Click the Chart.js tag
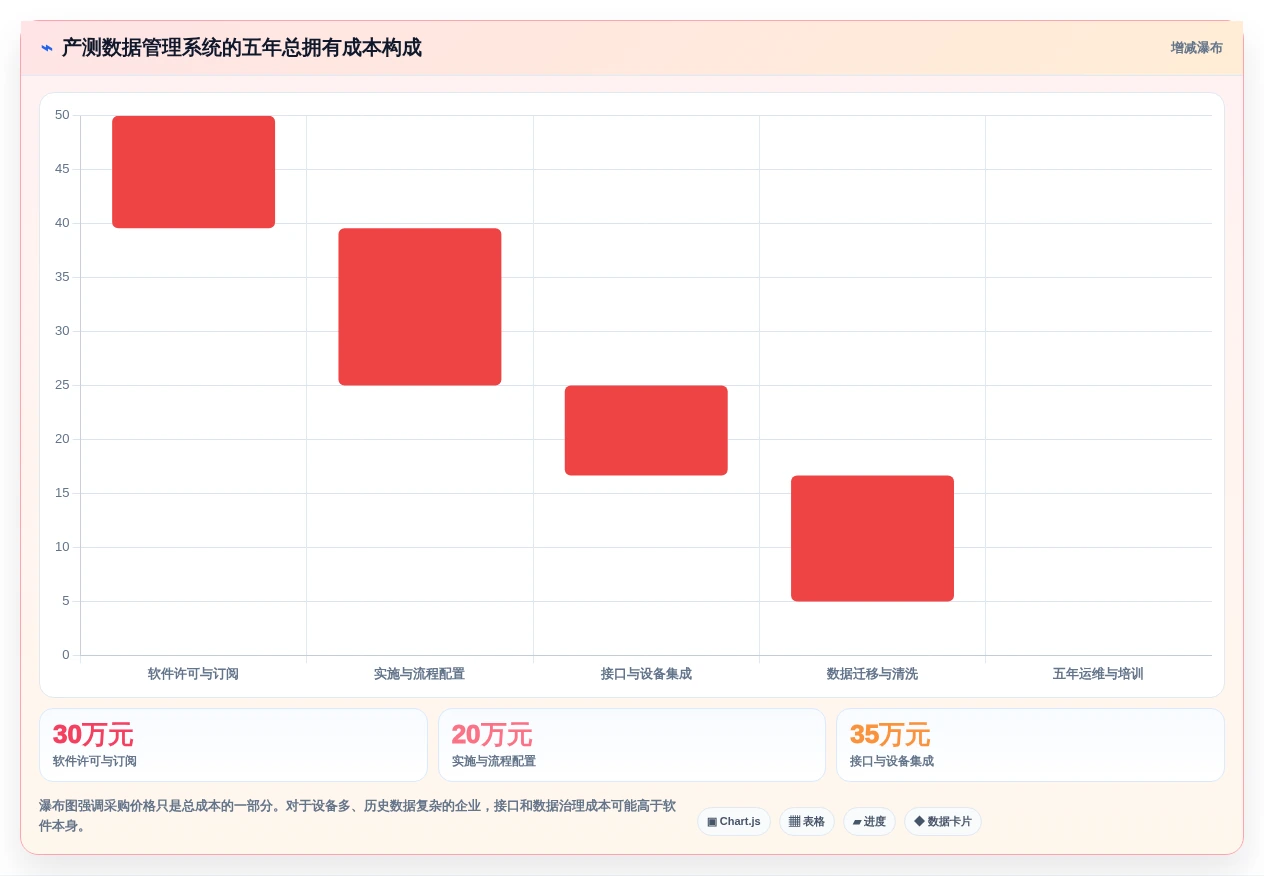1264x876 pixels. (x=734, y=822)
